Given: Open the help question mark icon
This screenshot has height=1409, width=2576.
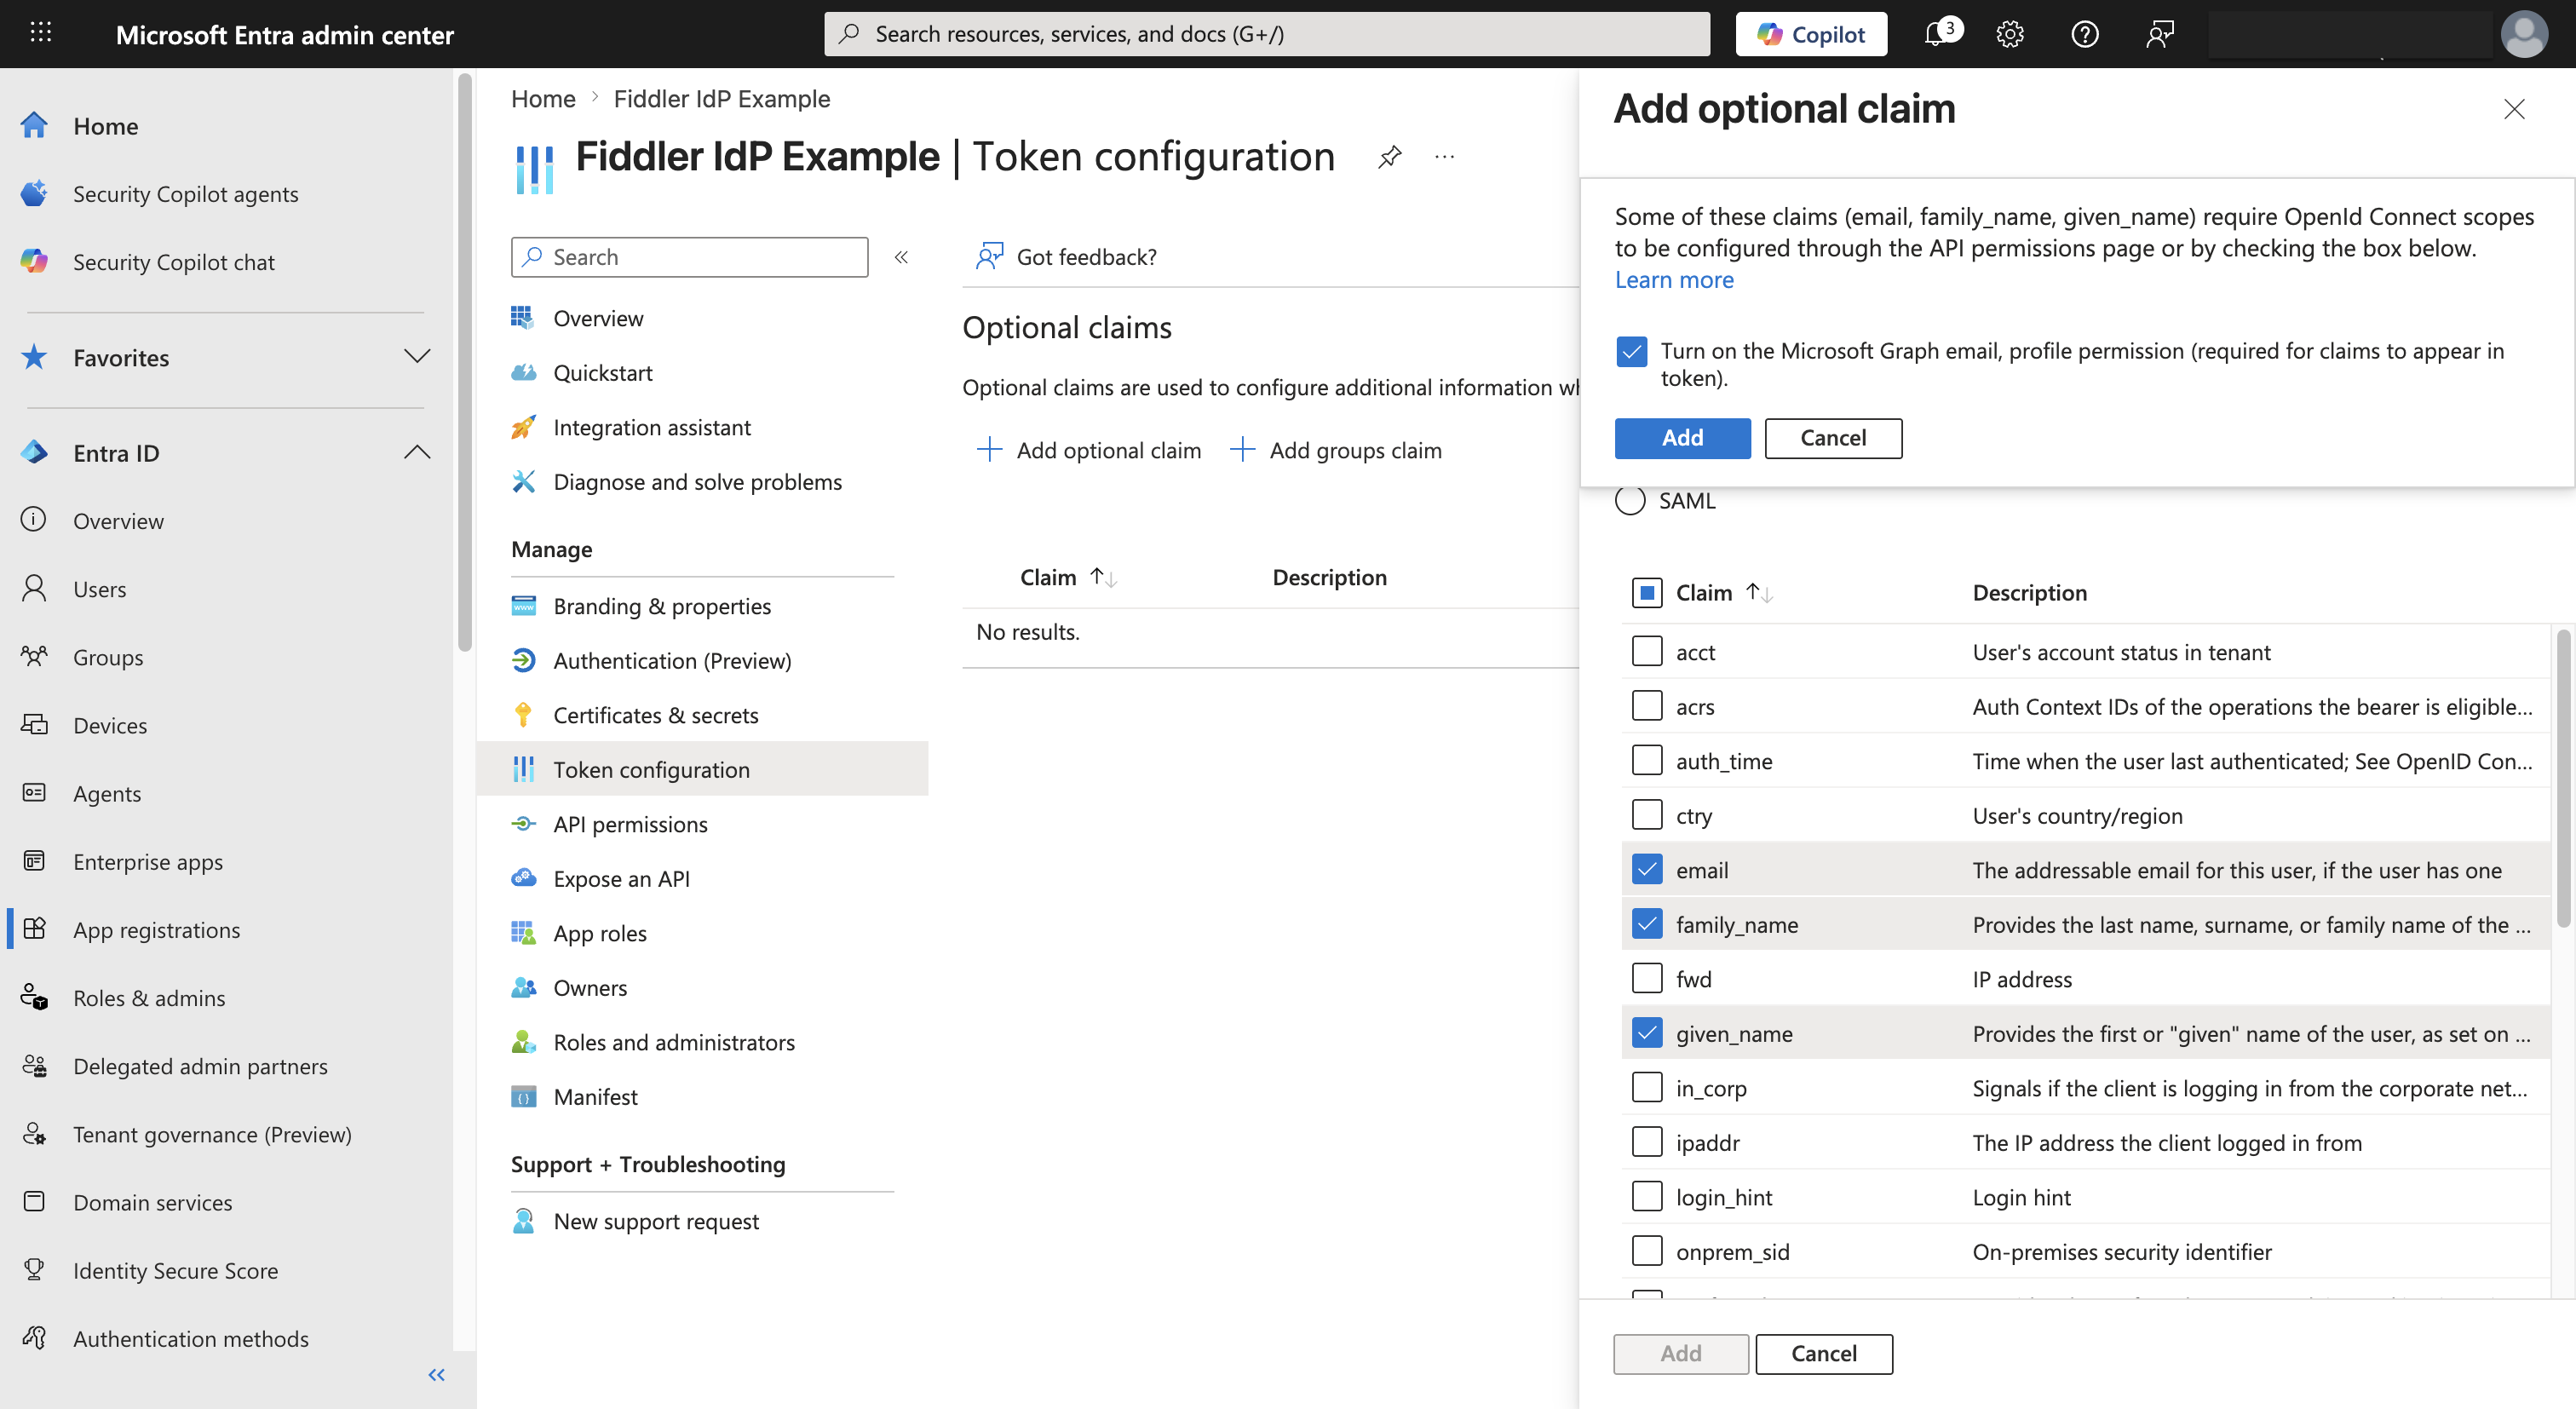Looking at the screenshot, I should click(2085, 34).
